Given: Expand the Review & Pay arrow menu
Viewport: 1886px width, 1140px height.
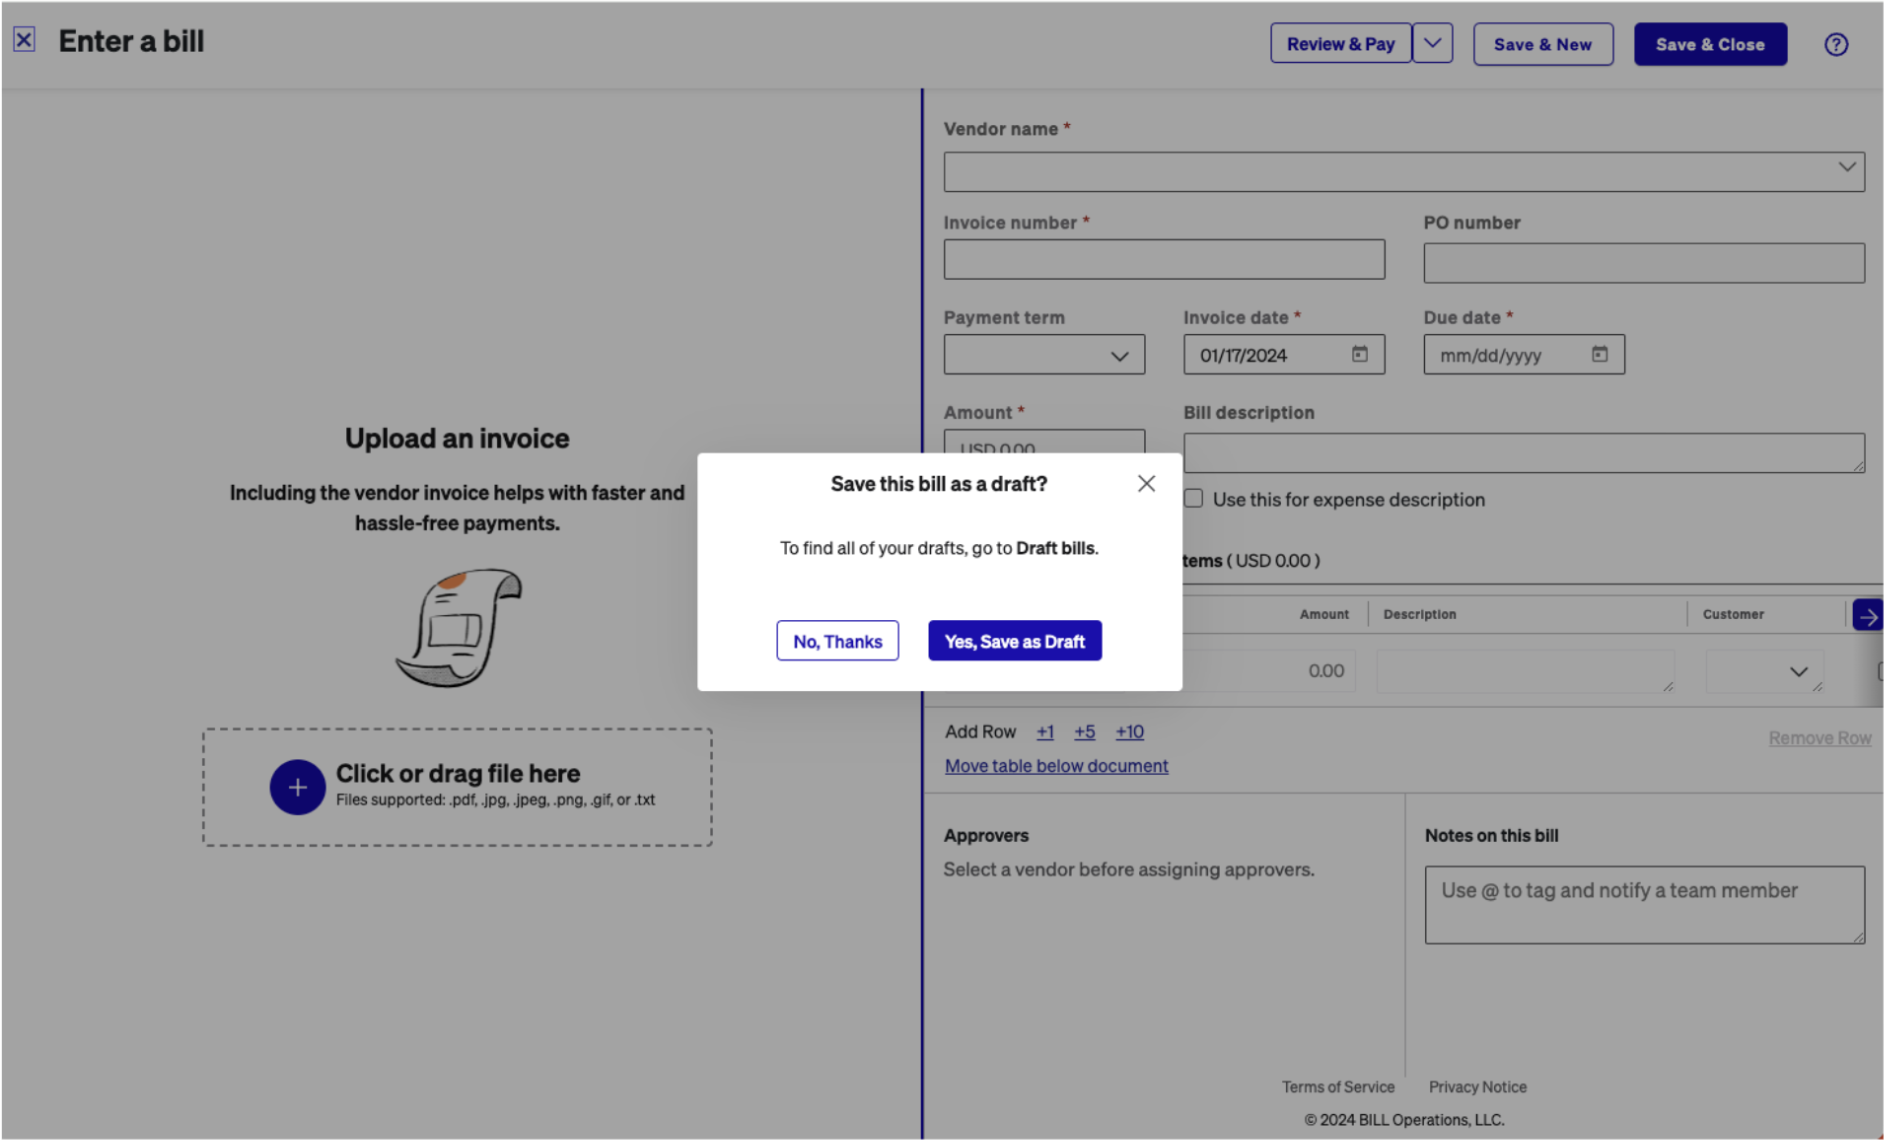Looking at the screenshot, I should [1432, 44].
